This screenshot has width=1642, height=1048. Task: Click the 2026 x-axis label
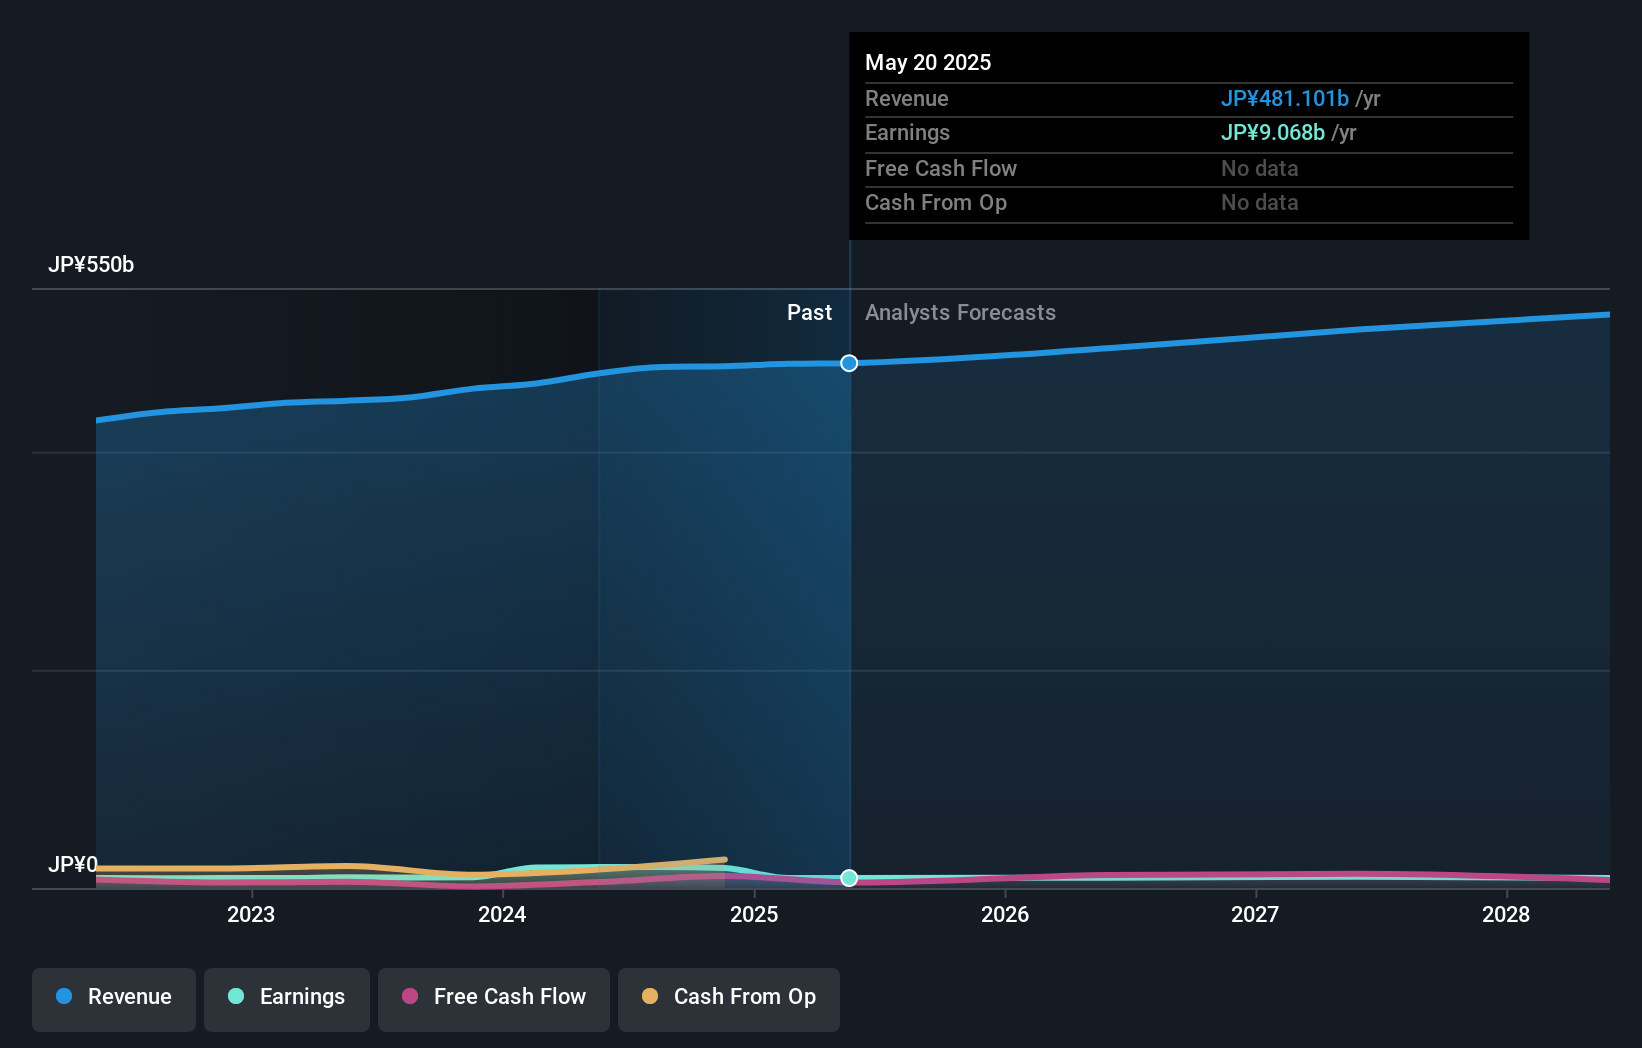[x=1005, y=915]
